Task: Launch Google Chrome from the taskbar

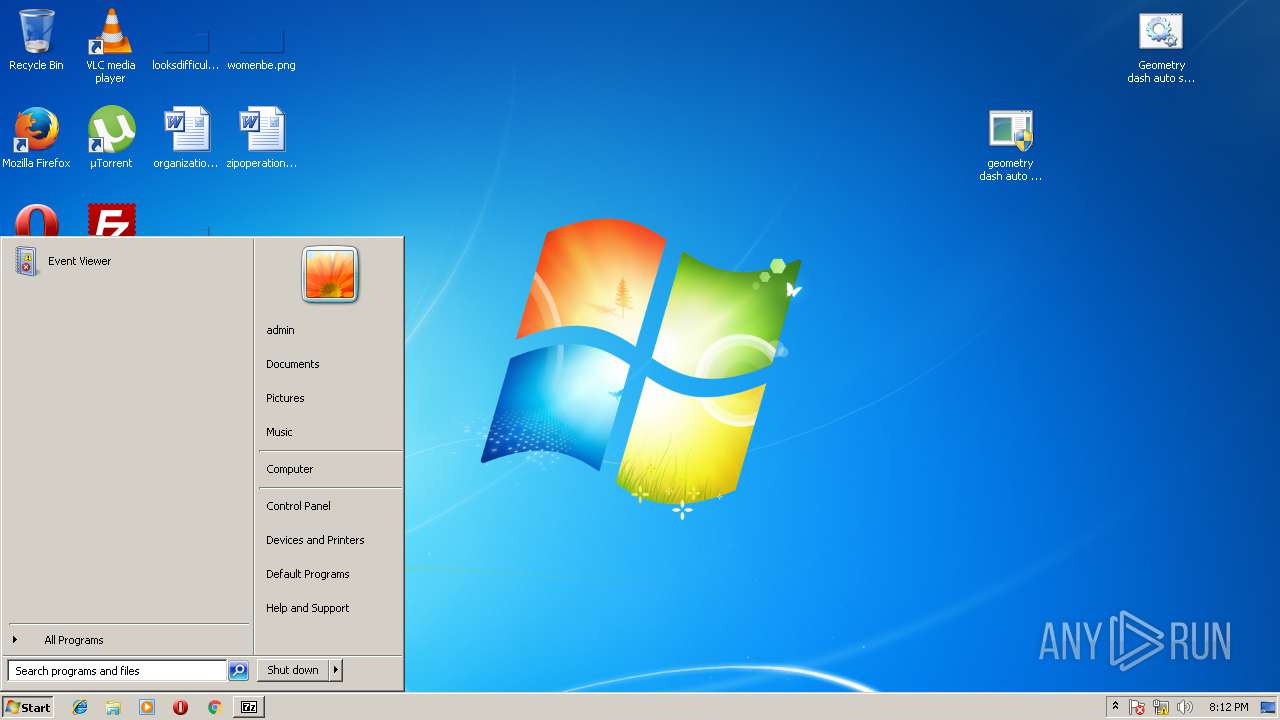Action: tap(214, 707)
